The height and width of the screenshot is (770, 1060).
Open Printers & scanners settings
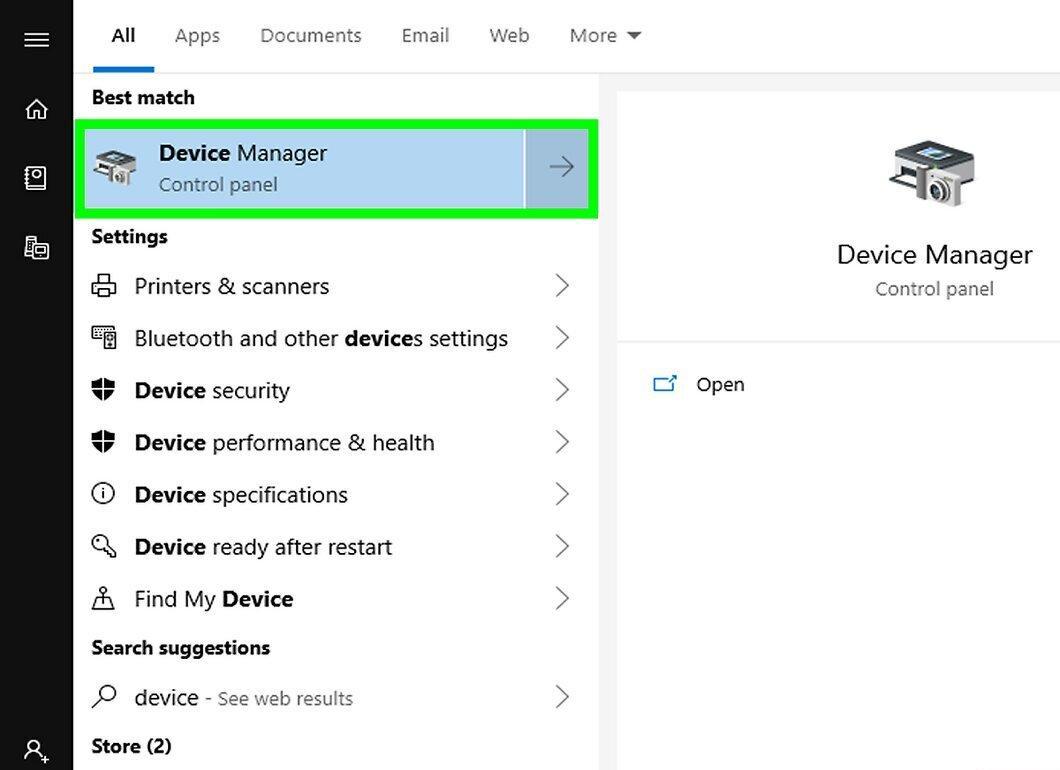tap(336, 286)
